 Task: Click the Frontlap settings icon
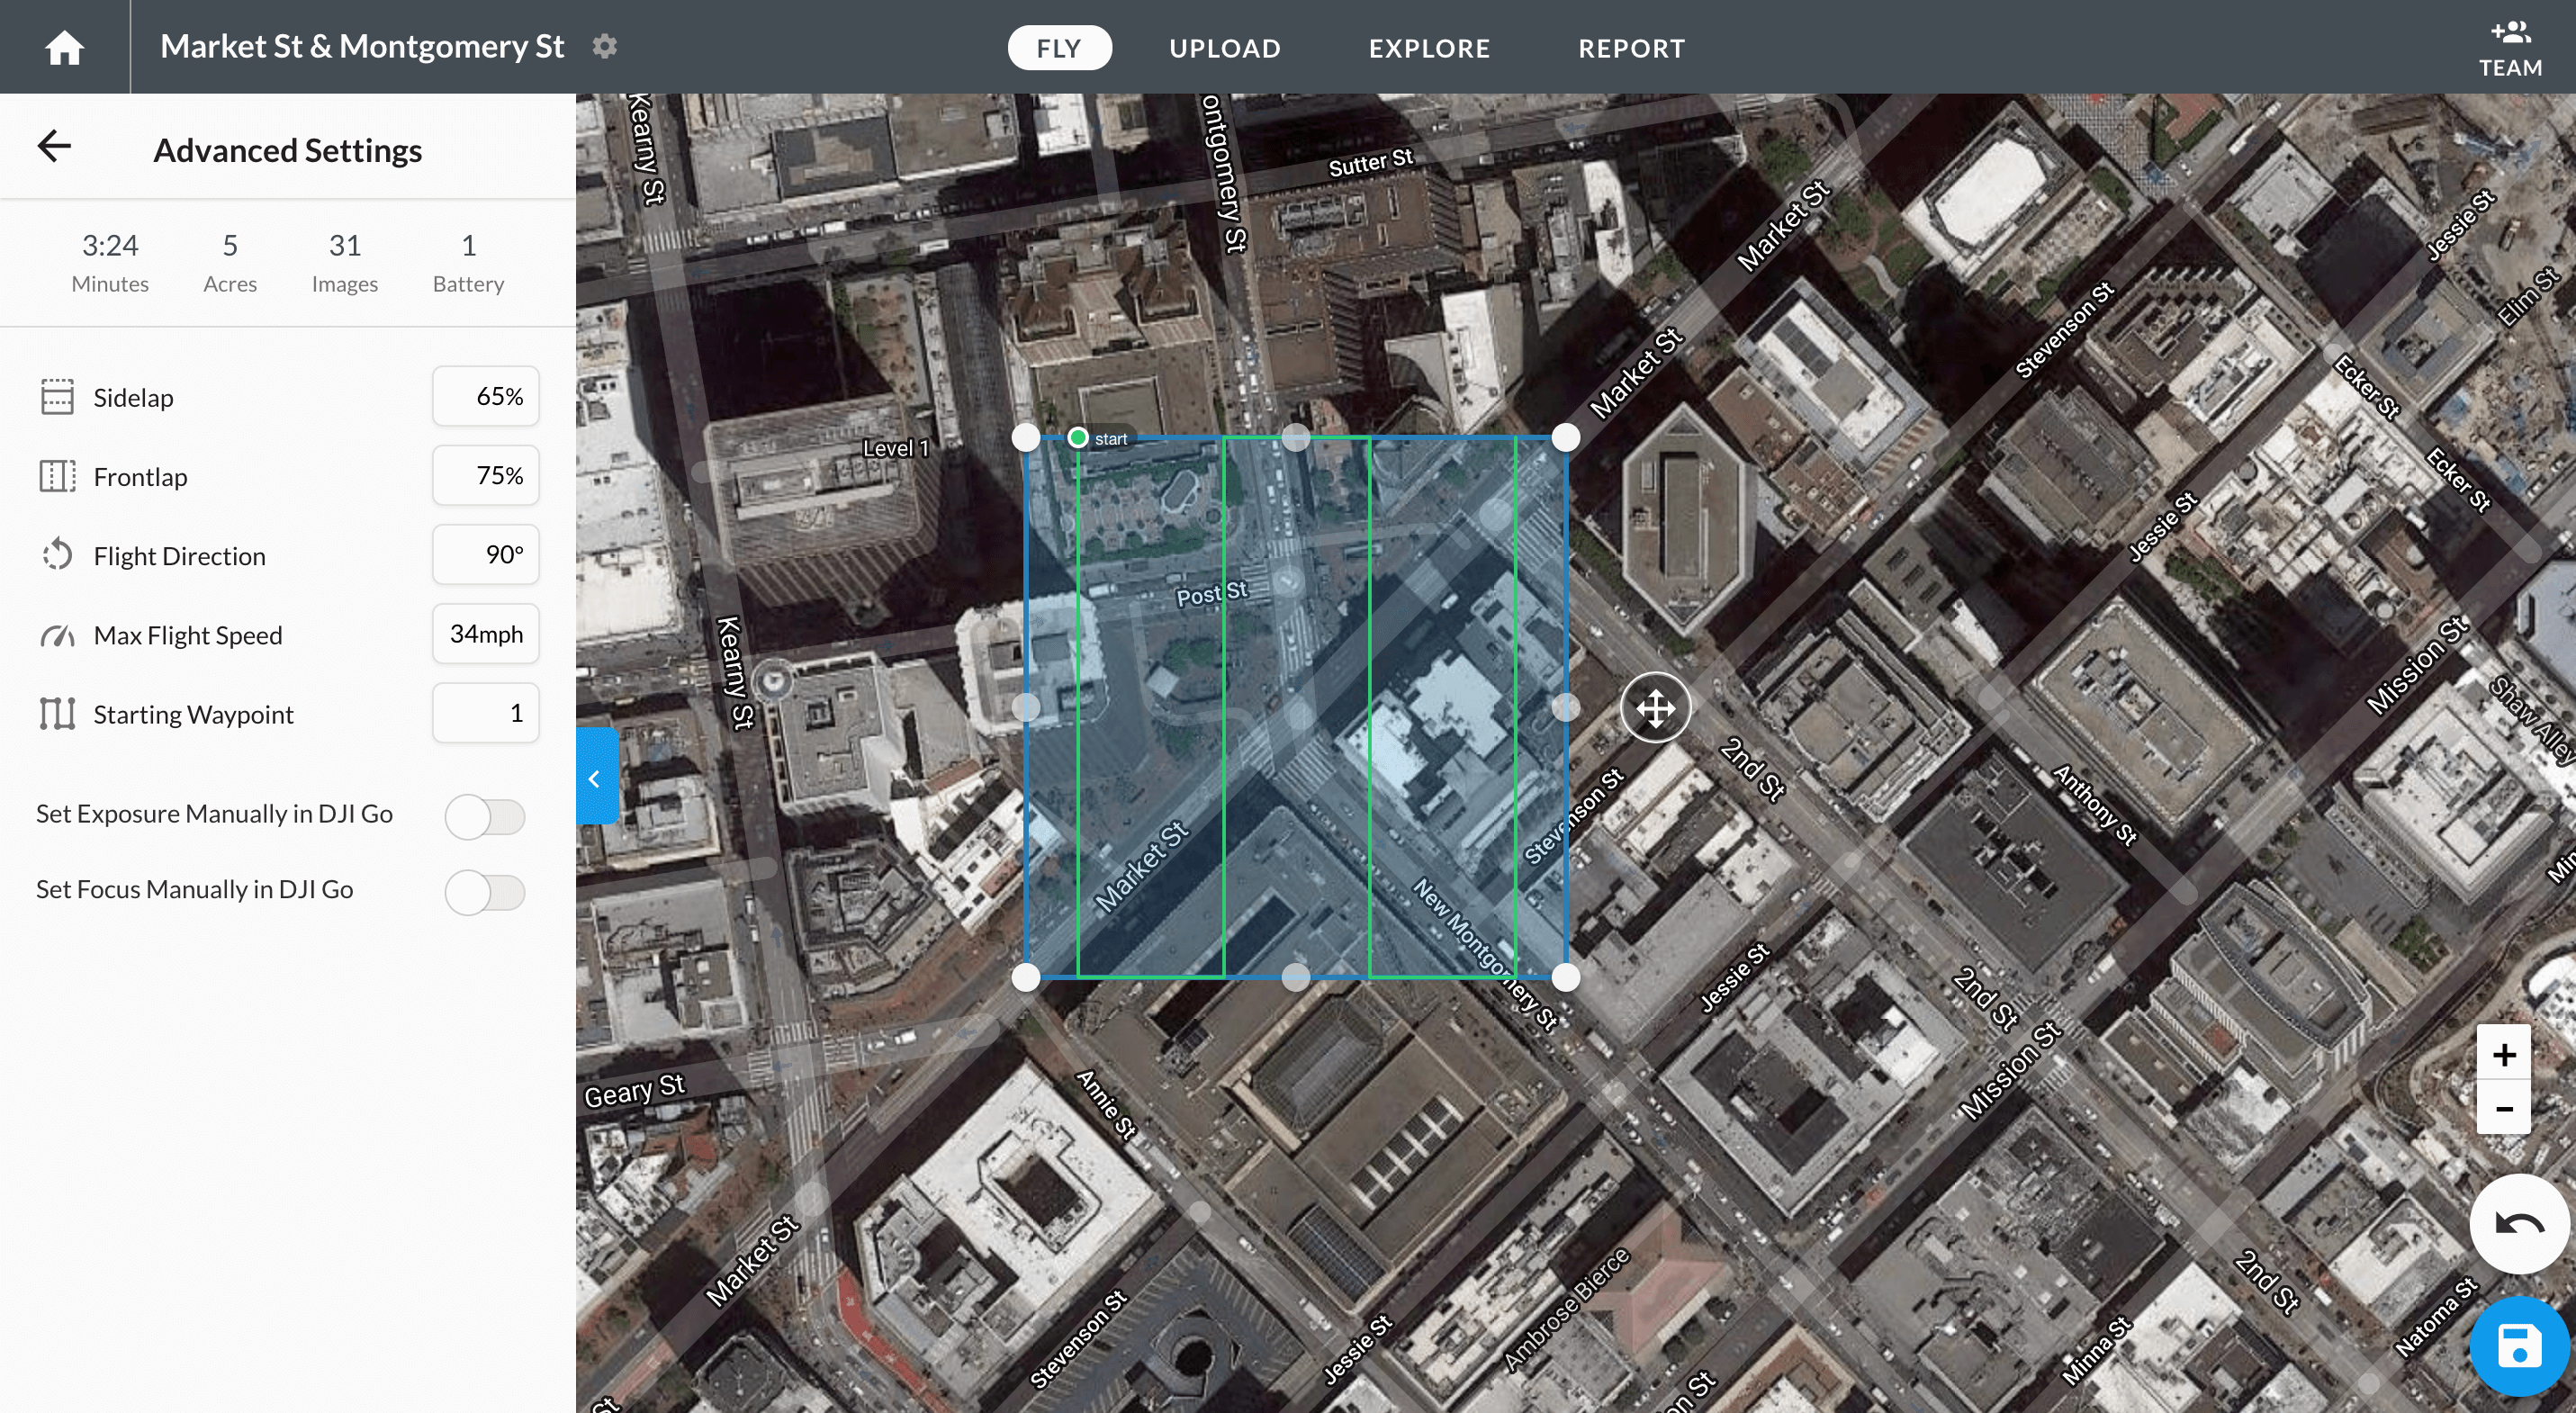(56, 477)
